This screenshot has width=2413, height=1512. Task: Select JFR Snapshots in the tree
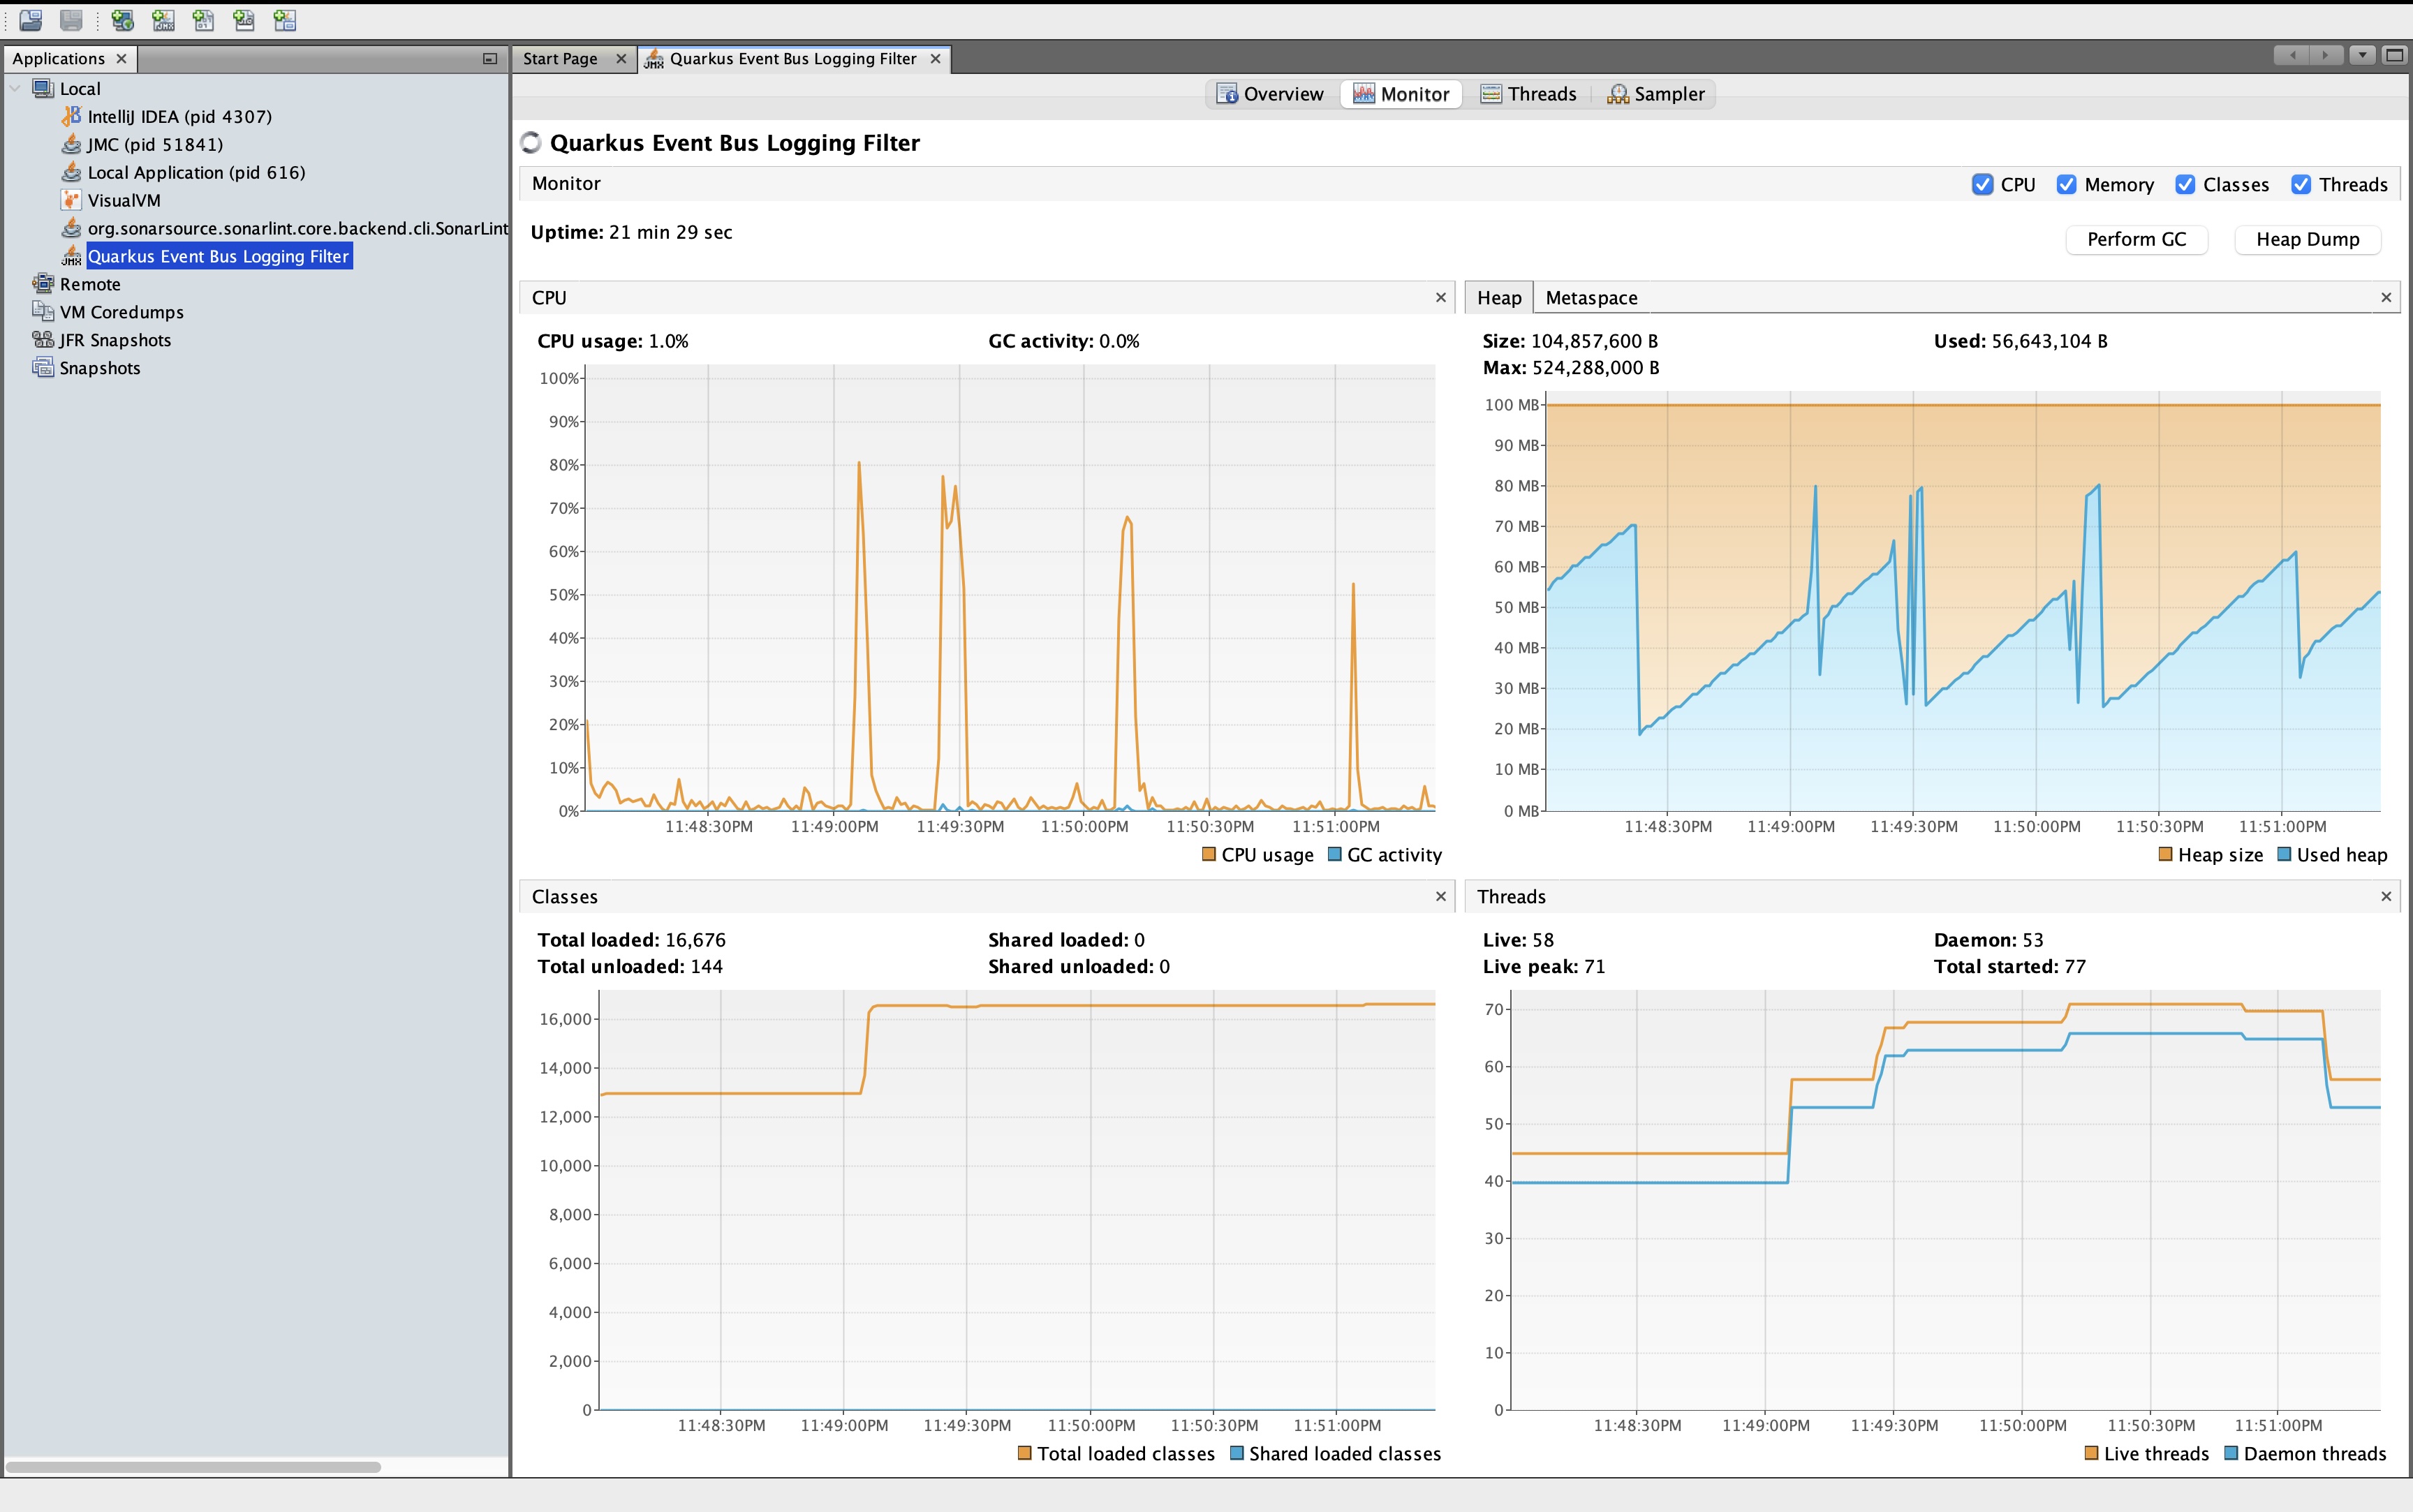pyautogui.click(x=114, y=340)
